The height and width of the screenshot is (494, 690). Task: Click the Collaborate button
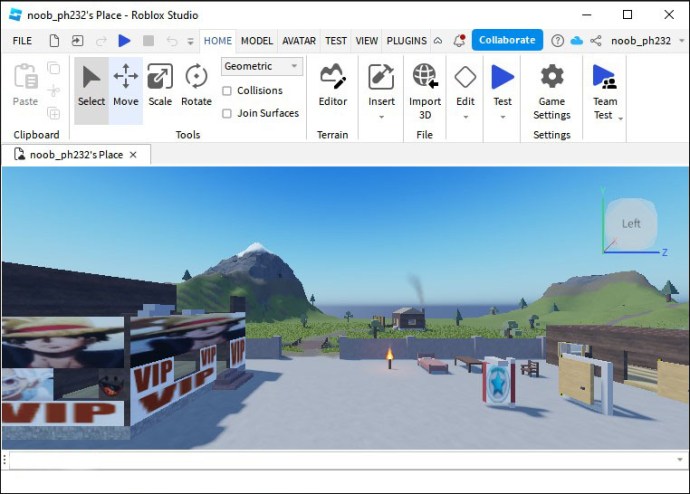point(507,40)
